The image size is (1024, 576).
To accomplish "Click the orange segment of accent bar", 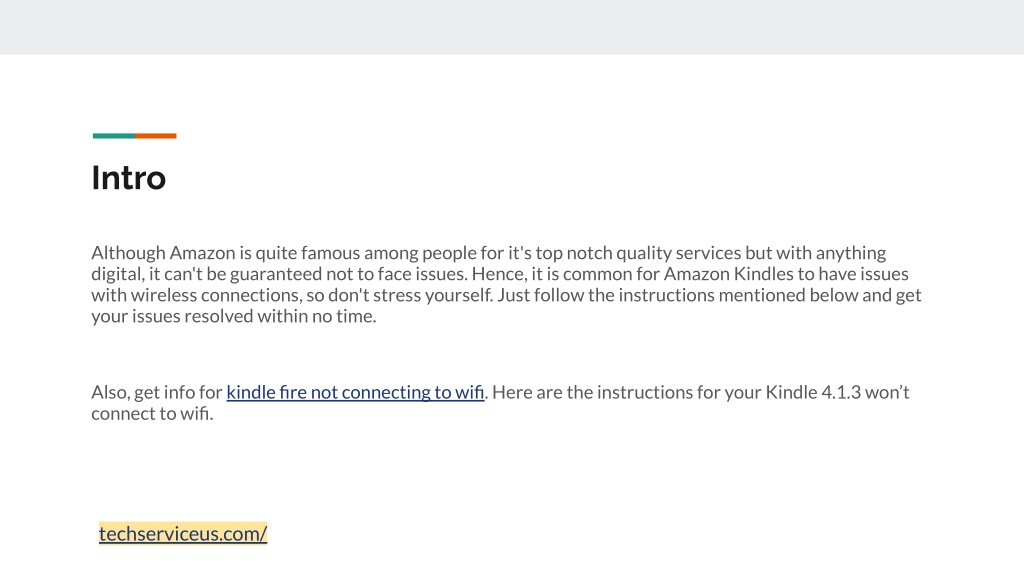I will coord(156,136).
